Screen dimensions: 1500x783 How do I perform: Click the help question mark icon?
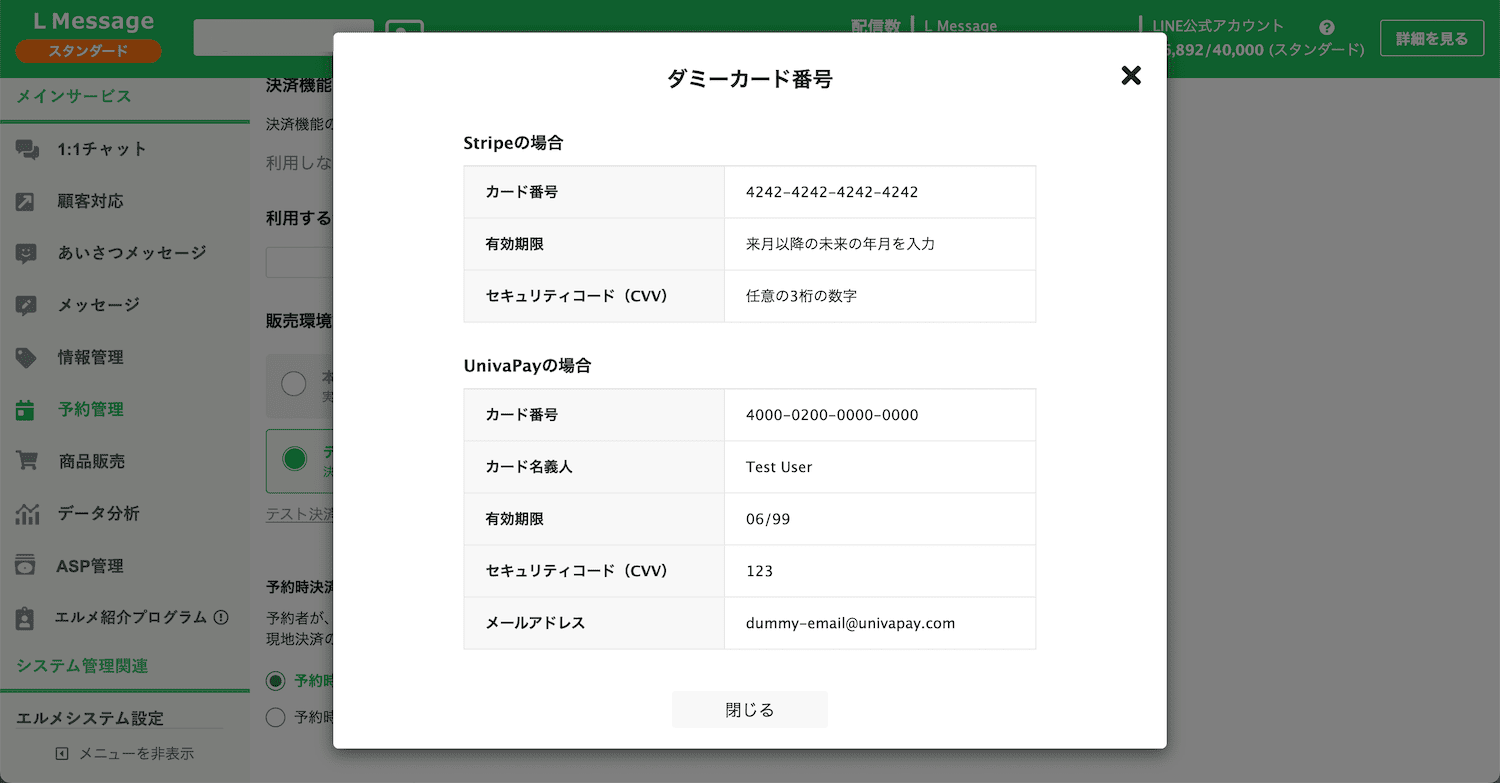point(1327,28)
